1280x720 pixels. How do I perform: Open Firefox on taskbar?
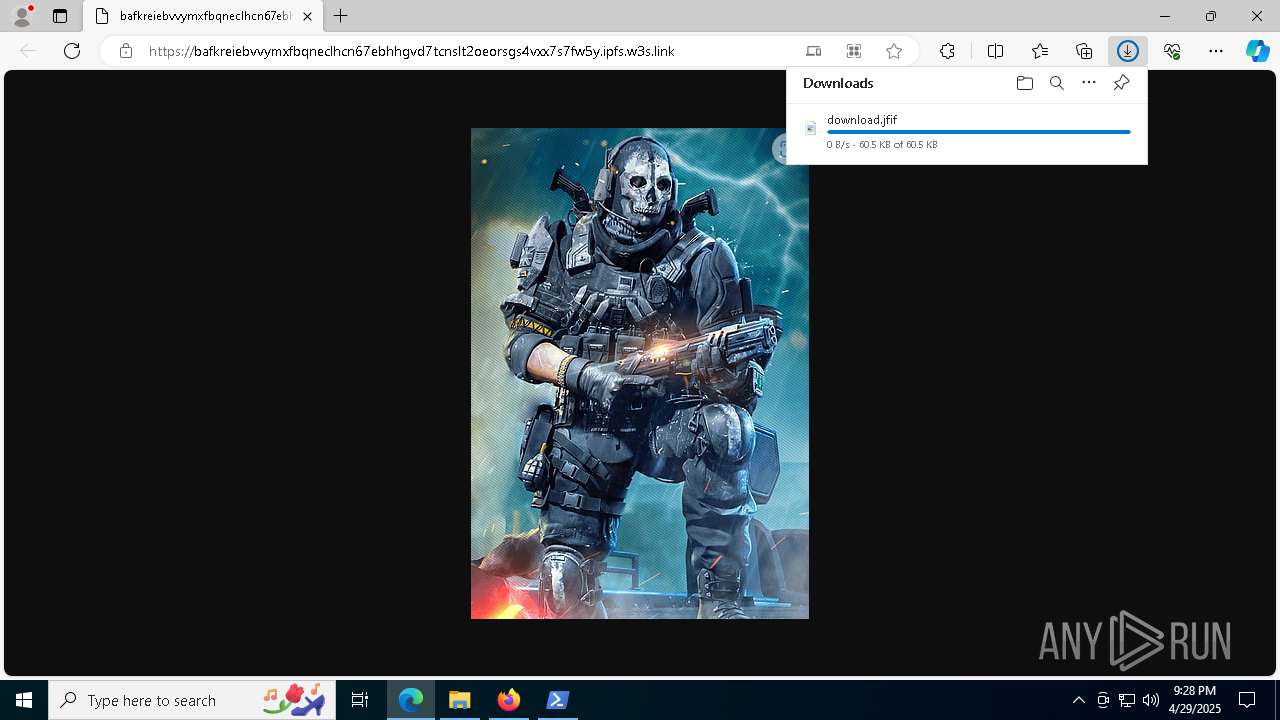pyautogui.click(x=509, y=700)
